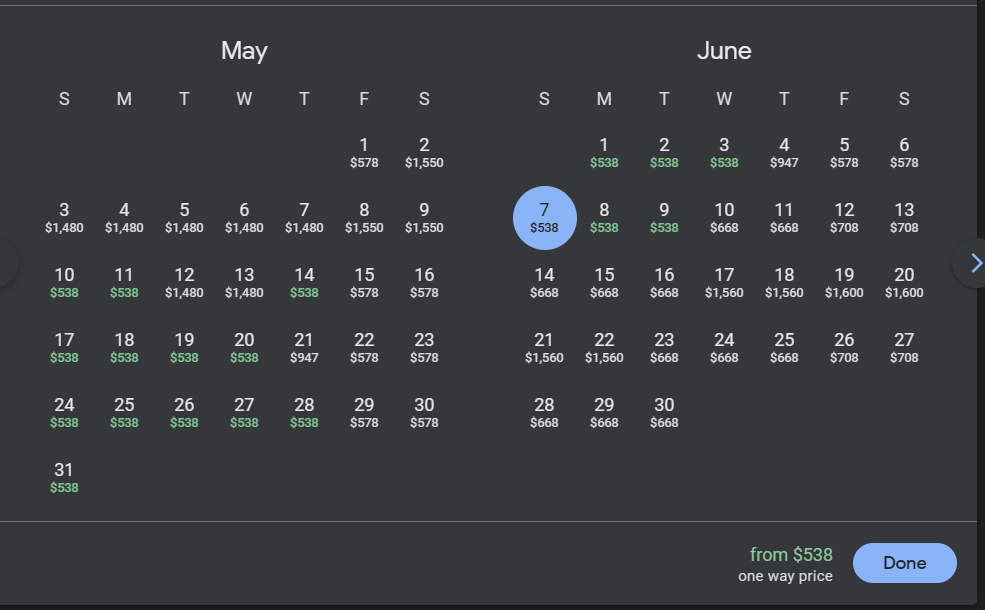The image size is (985, 610).
Task: Select June 19 priced at $1,600
Action: (x=844, y=282)
